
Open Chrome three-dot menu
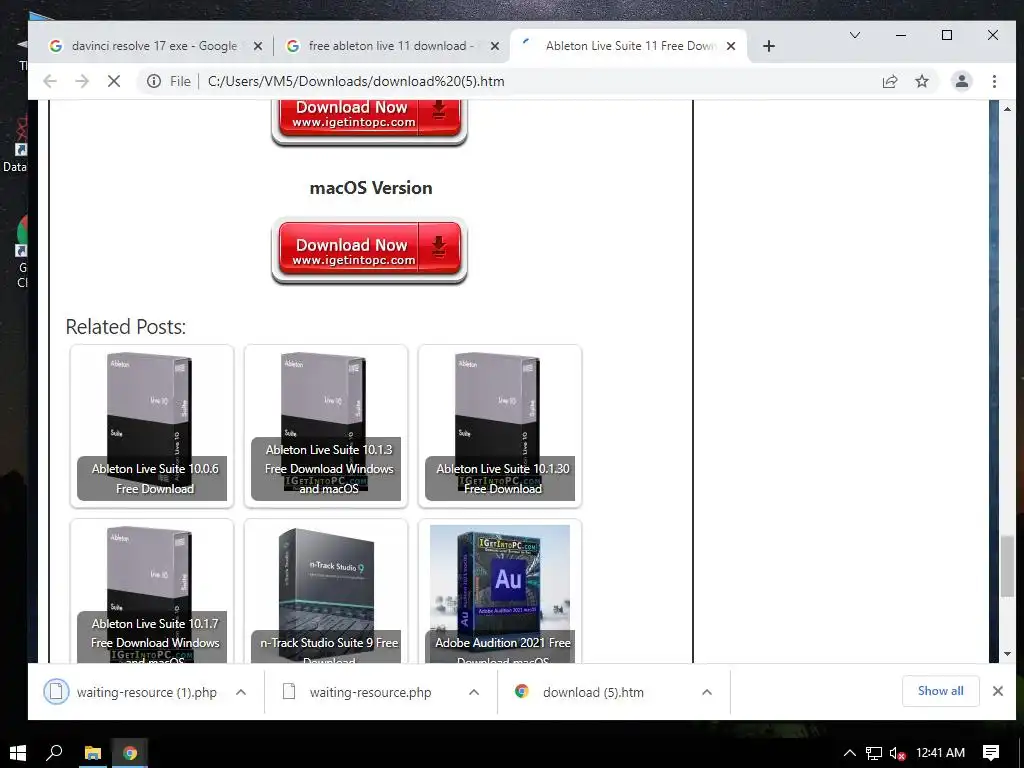point(994,81)
